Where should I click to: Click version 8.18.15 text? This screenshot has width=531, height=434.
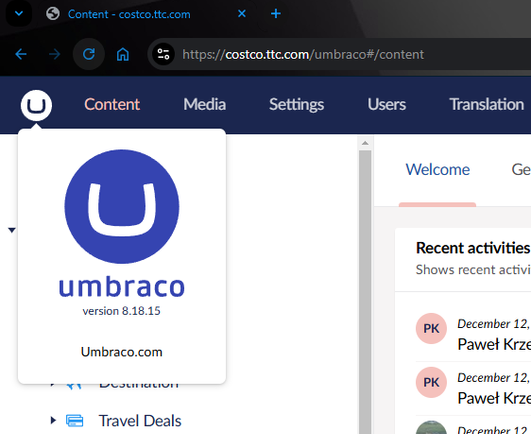pos(122,311)
